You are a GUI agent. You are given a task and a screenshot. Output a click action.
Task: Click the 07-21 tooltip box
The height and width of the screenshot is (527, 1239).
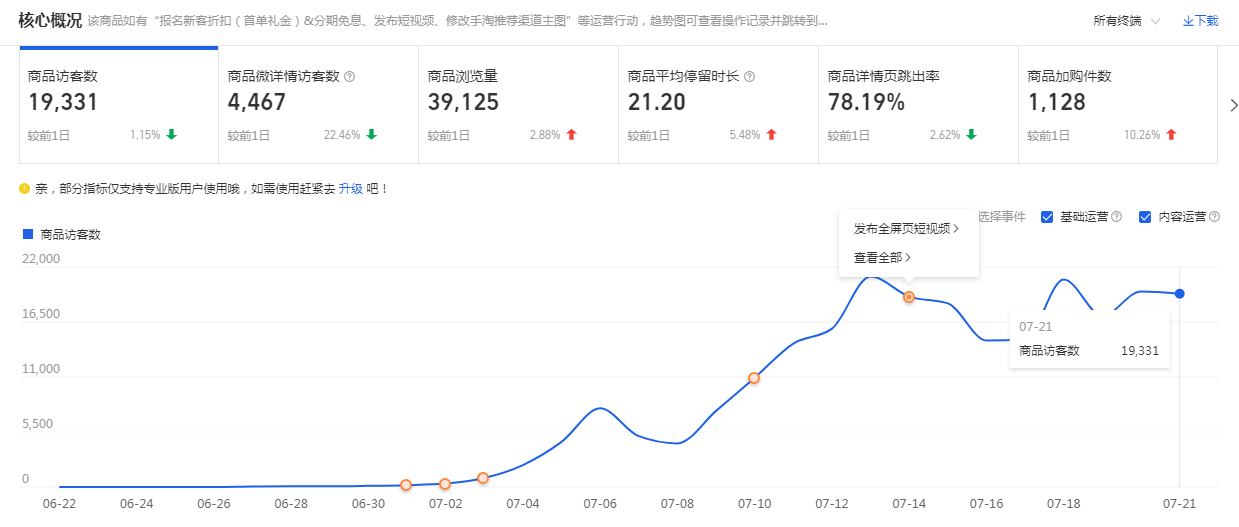coord(1089,338)
